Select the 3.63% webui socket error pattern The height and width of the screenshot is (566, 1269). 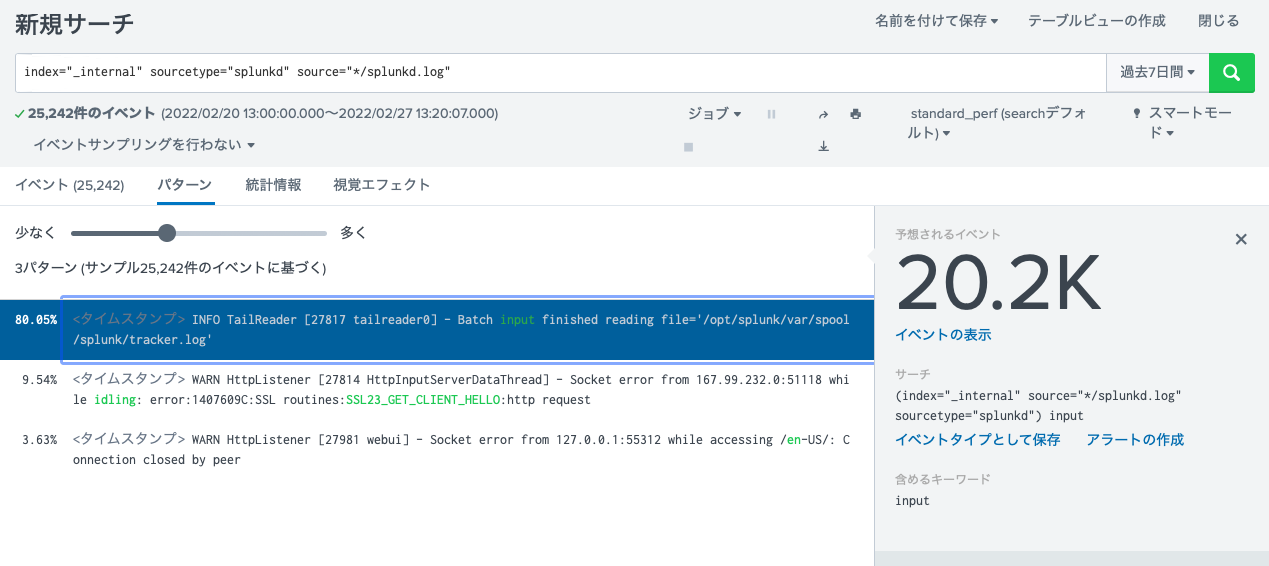(437, 450)
